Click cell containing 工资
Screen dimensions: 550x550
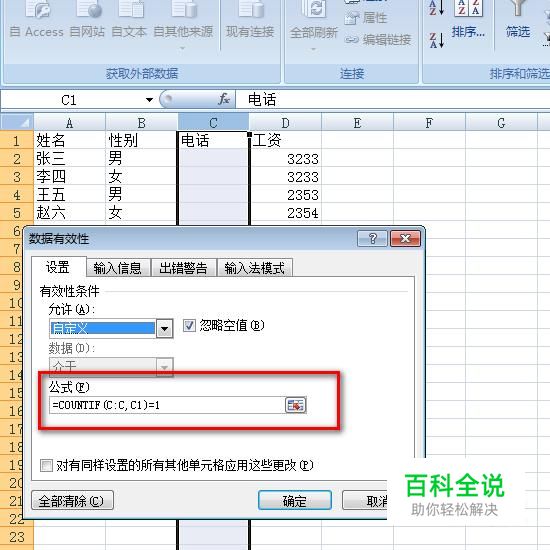(x=286, y=140)
